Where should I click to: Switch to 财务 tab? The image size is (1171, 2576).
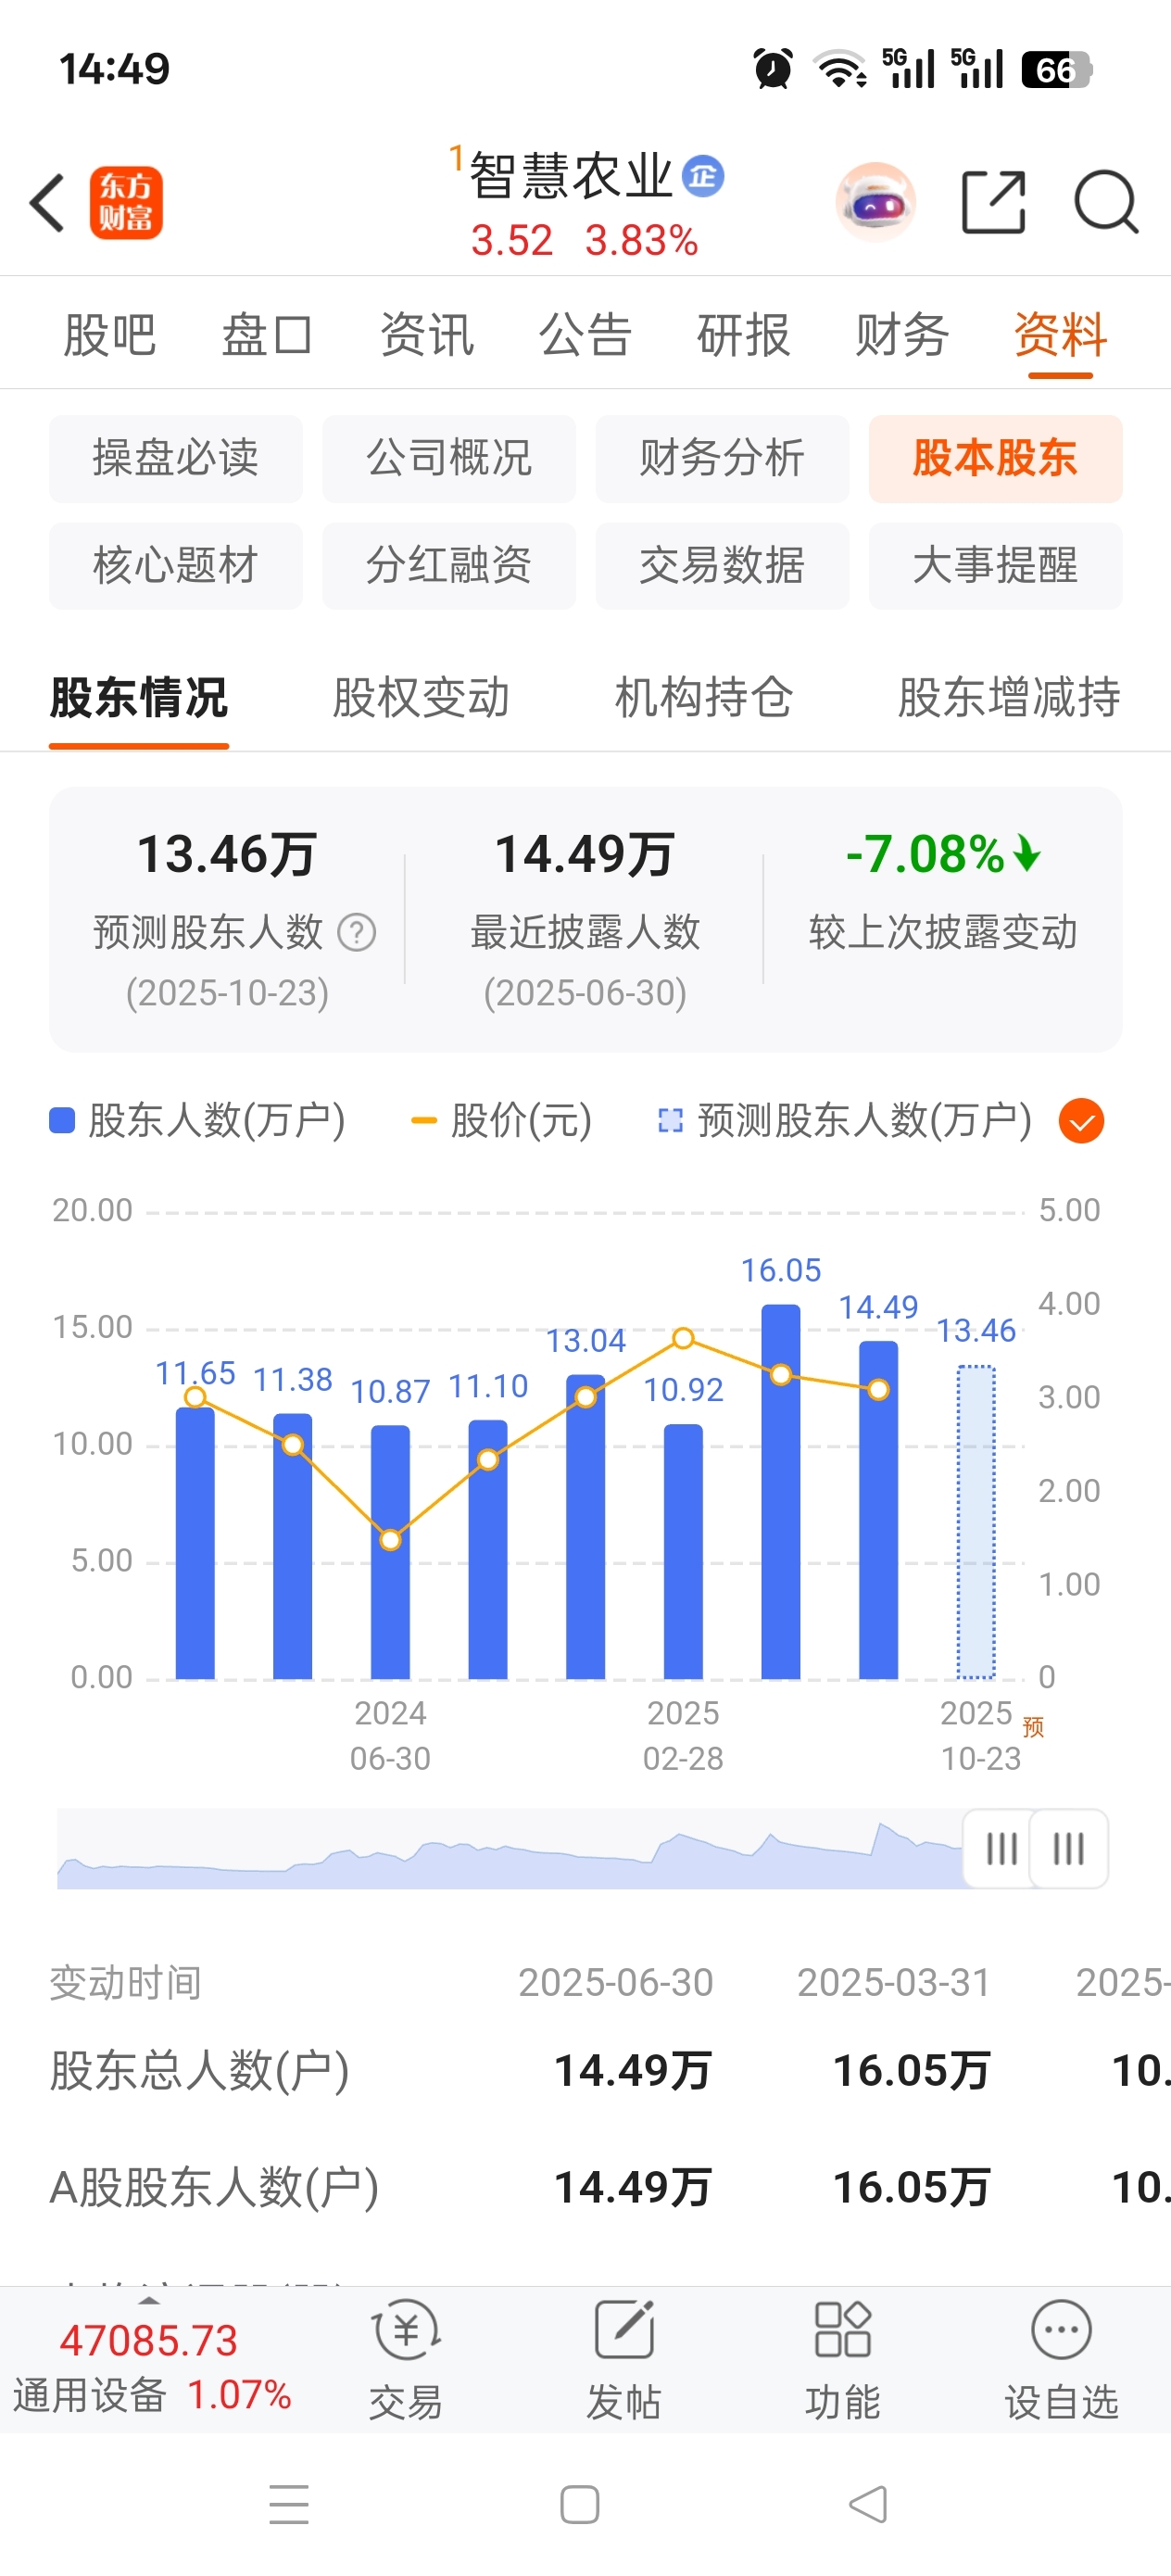pos(902,334)
